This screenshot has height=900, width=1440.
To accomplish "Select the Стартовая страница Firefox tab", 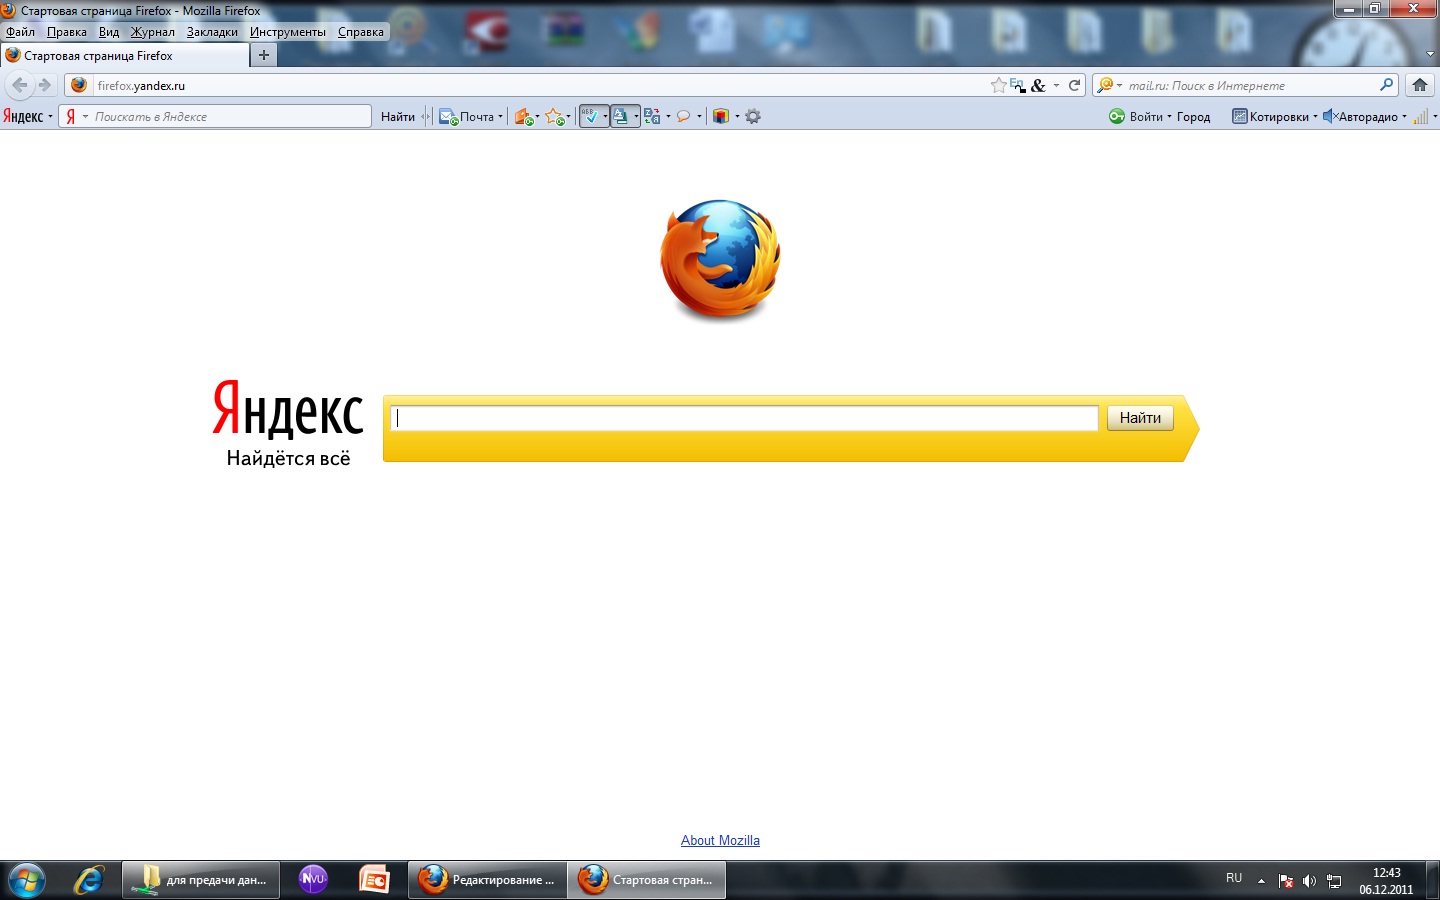I will click(124, 56).
